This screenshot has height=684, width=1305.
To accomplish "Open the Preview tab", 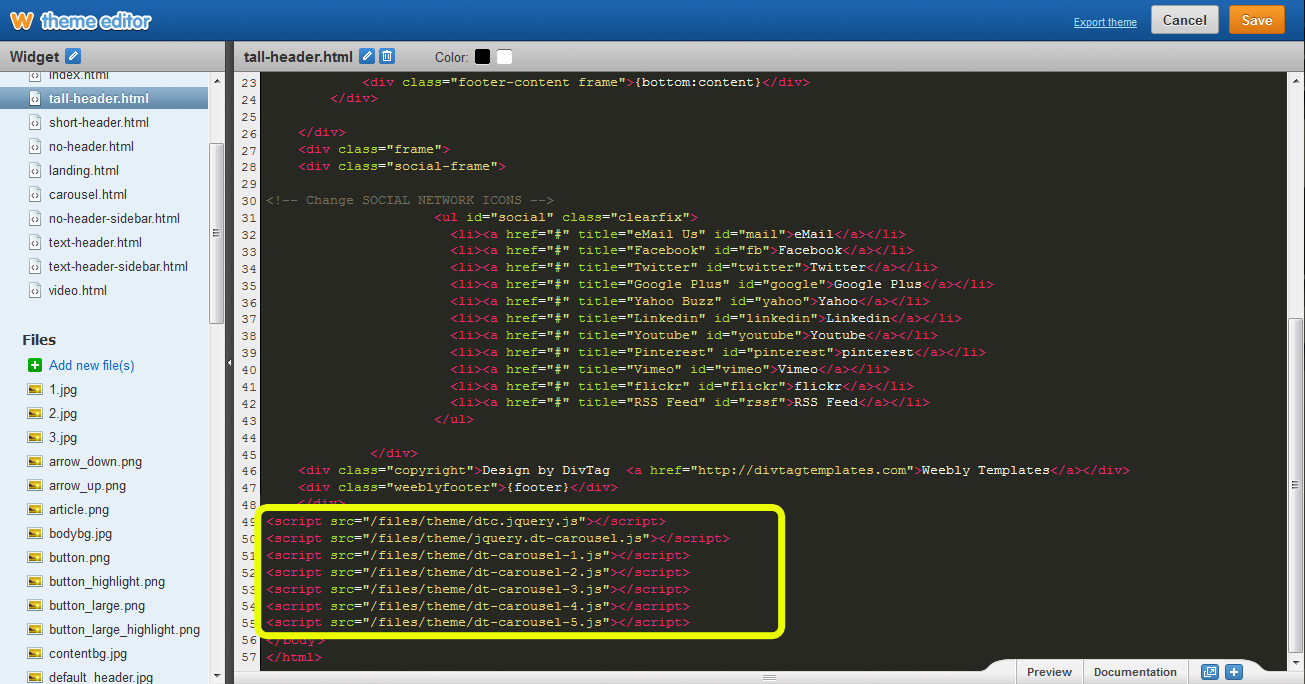I will click(1049, 672).
